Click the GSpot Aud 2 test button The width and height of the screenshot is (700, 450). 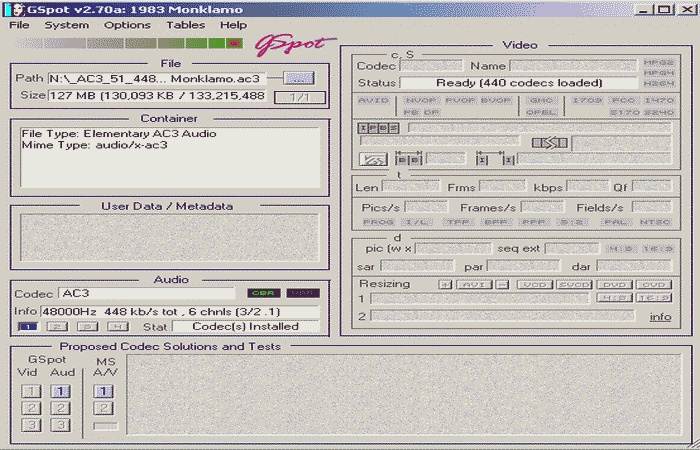pyautogui.click(x=61, y=408)
